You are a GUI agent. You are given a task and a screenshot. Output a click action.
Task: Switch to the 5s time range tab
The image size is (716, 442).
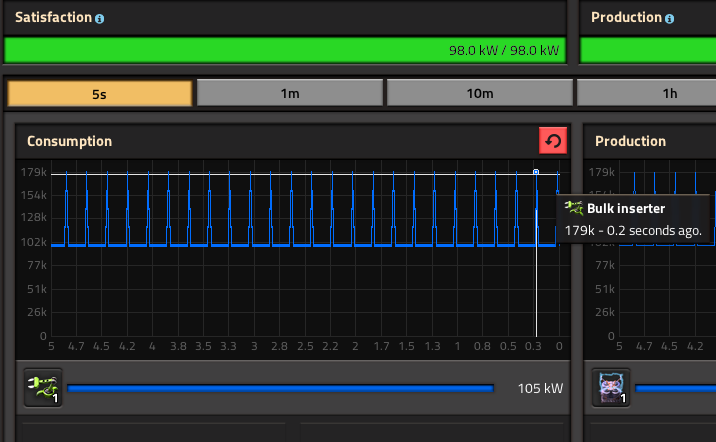point(100,94)
